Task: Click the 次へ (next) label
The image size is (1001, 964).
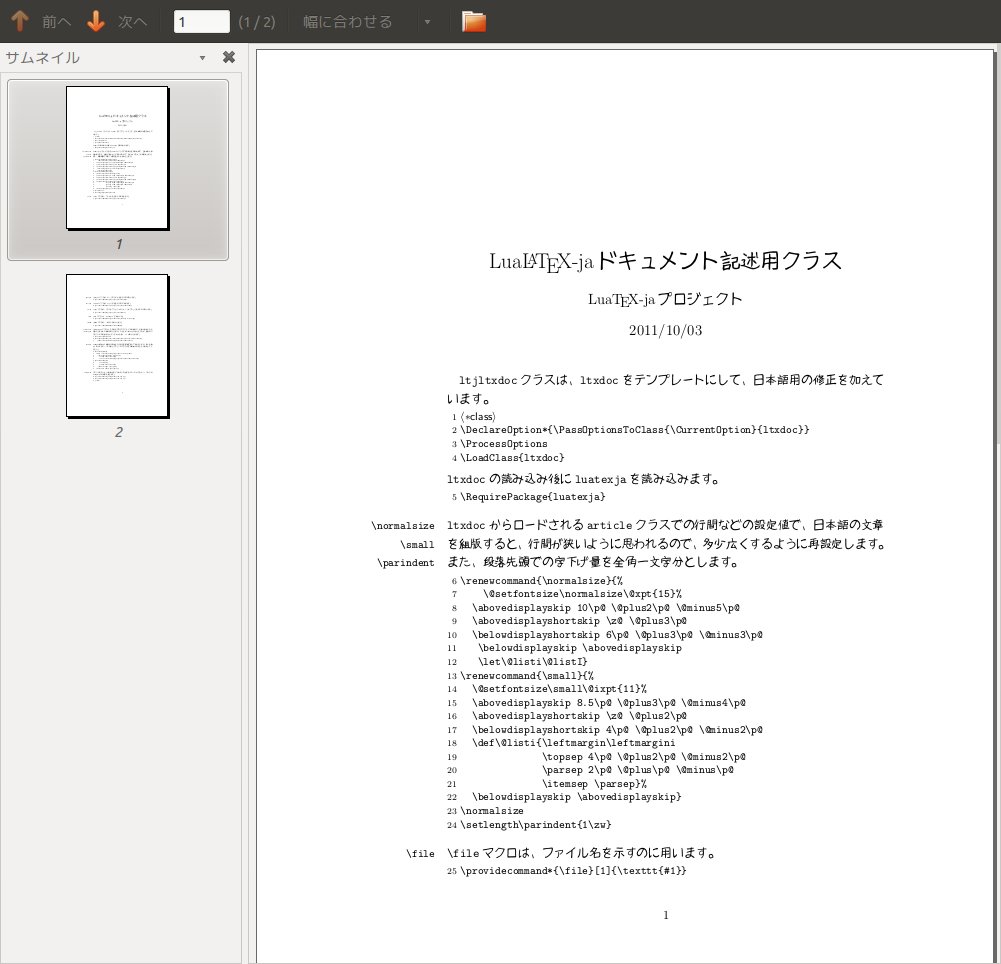Action: [x=133, y=22]
